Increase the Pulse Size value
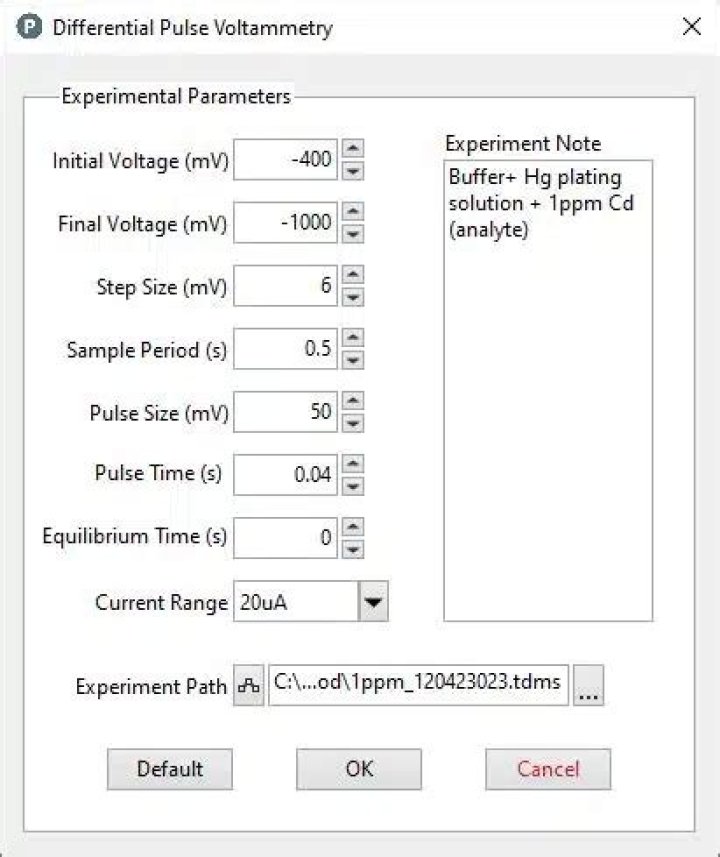This screenshot has width=720, height=857. click(353, 401)
